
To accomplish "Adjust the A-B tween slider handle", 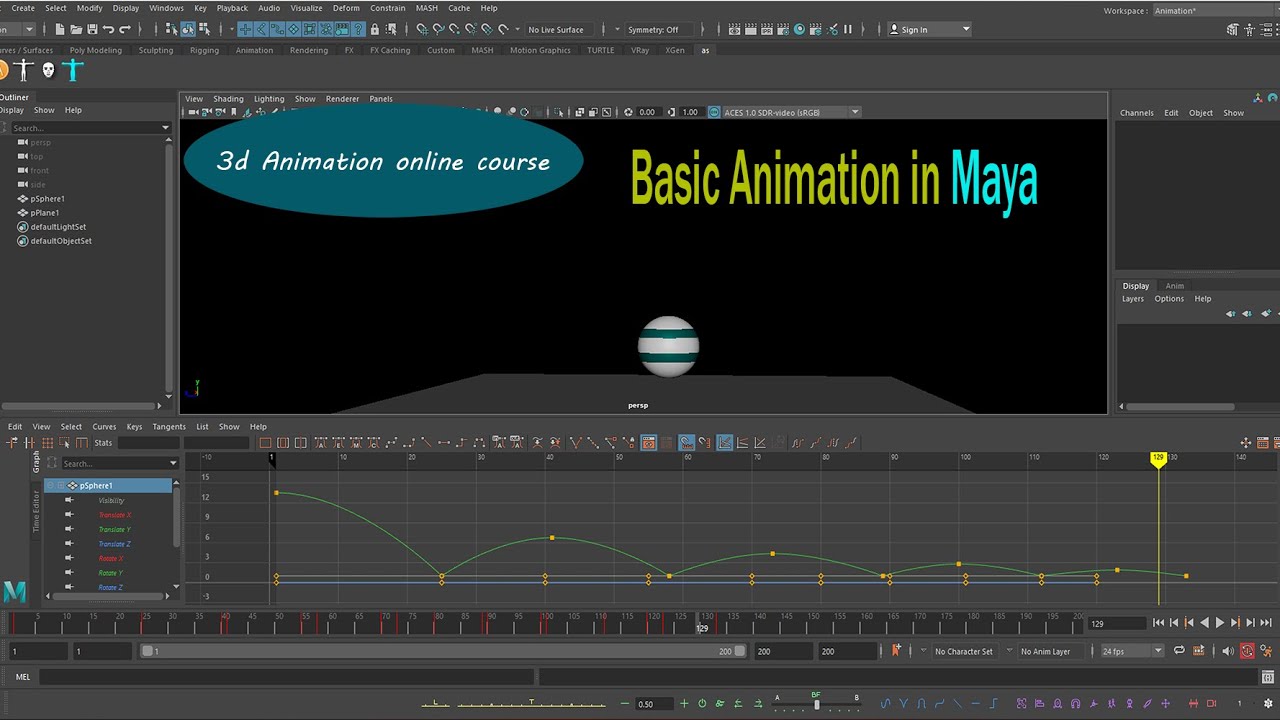I will (816, 703).
